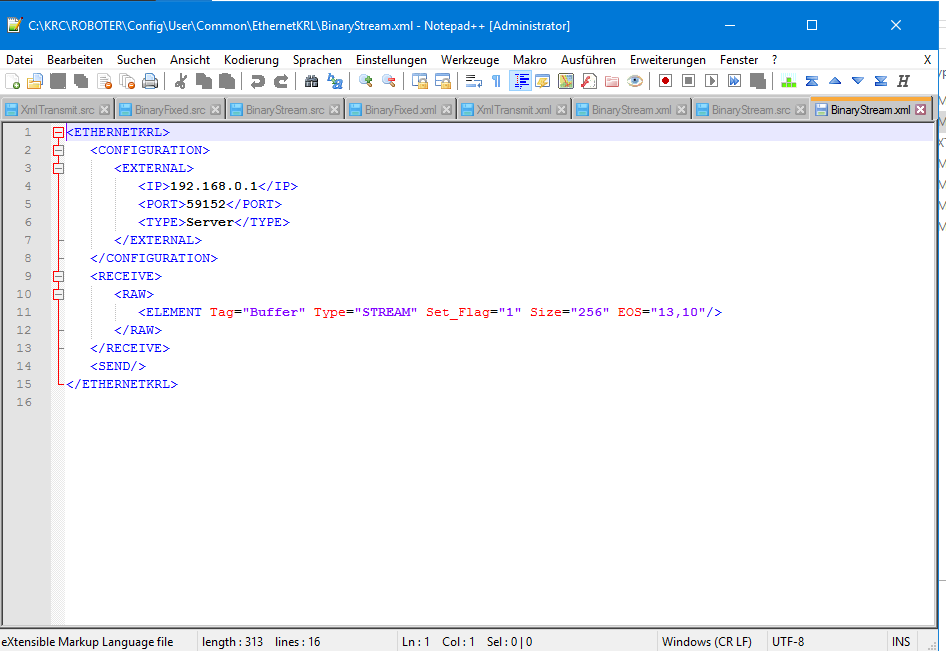Click the IP value 192.168.0.1
Viewport: 946px width, 651px height.
tap(214, 186)
